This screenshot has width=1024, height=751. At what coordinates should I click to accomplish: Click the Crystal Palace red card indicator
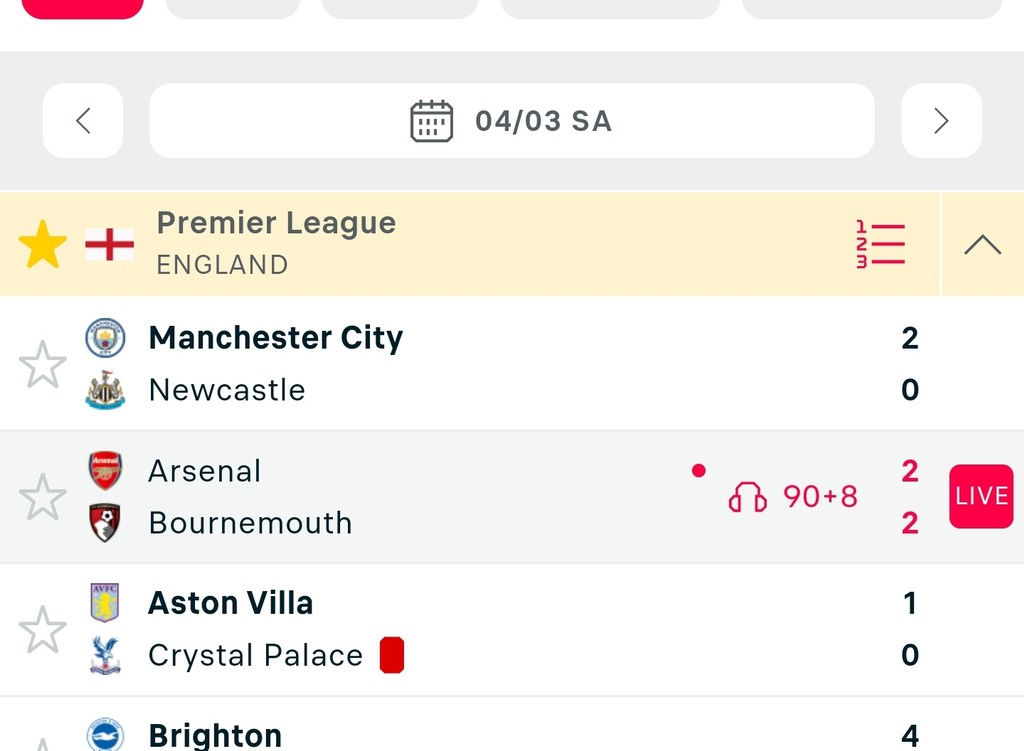[392, 655]
